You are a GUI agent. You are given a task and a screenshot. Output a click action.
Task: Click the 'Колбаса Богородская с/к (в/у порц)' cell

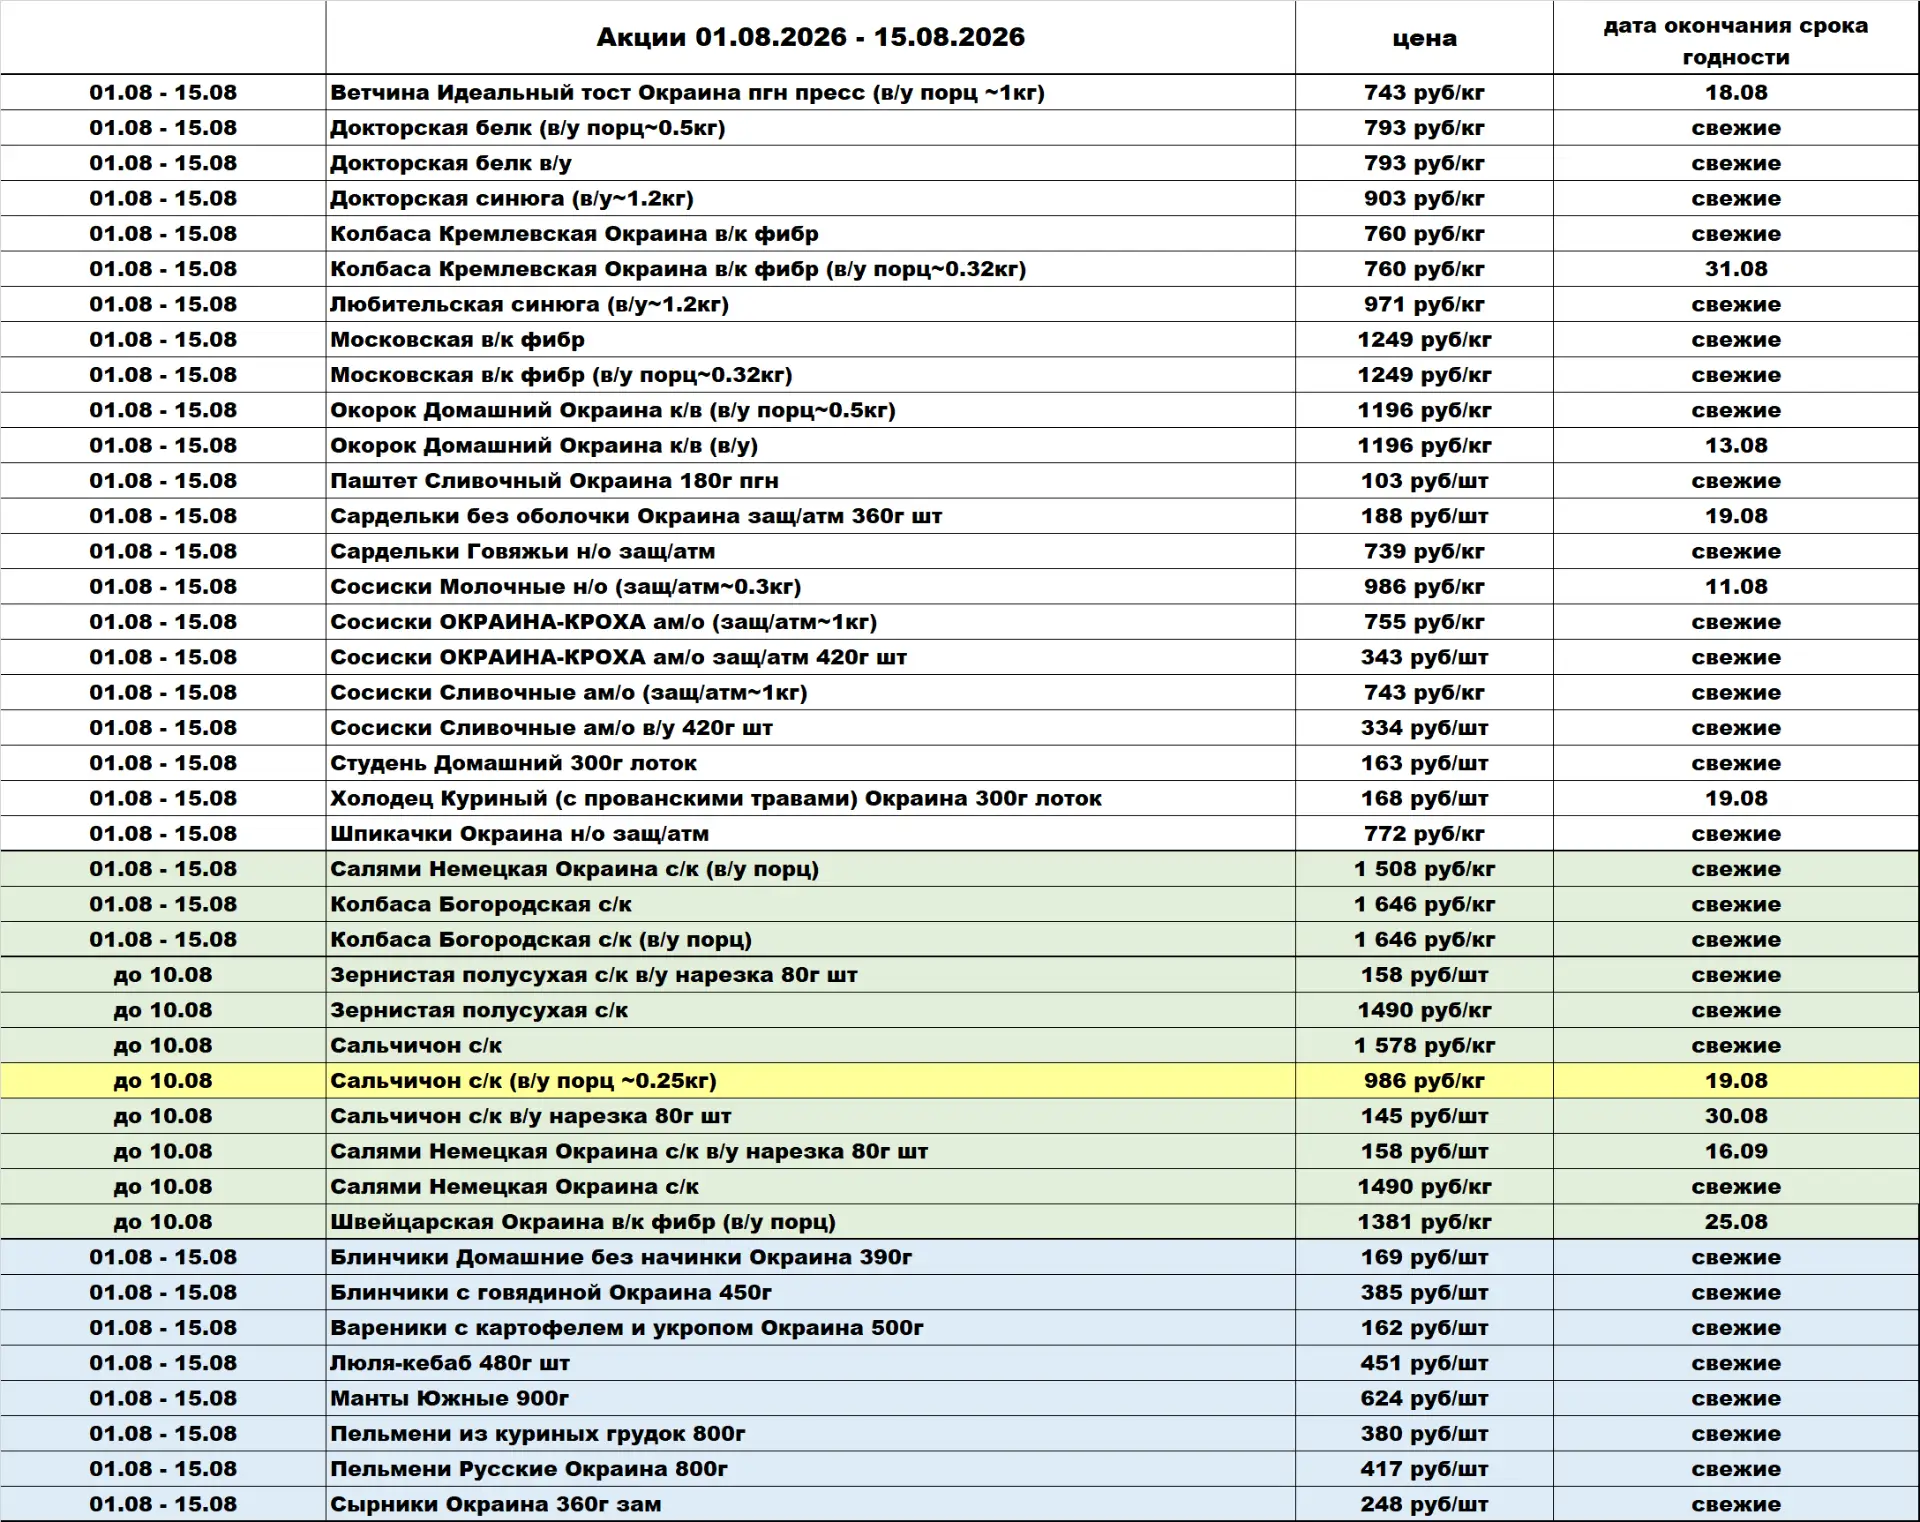[810, 940]
